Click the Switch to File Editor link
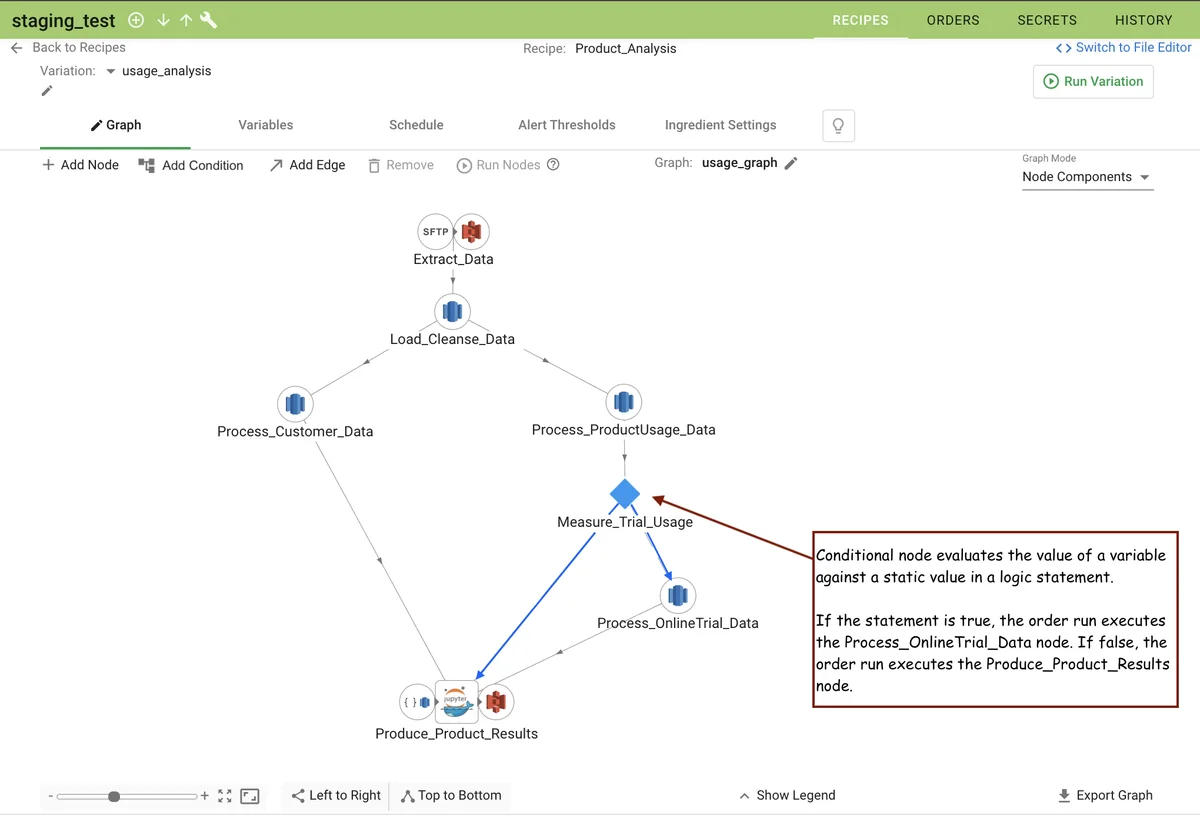 (x=1123, y=47)
